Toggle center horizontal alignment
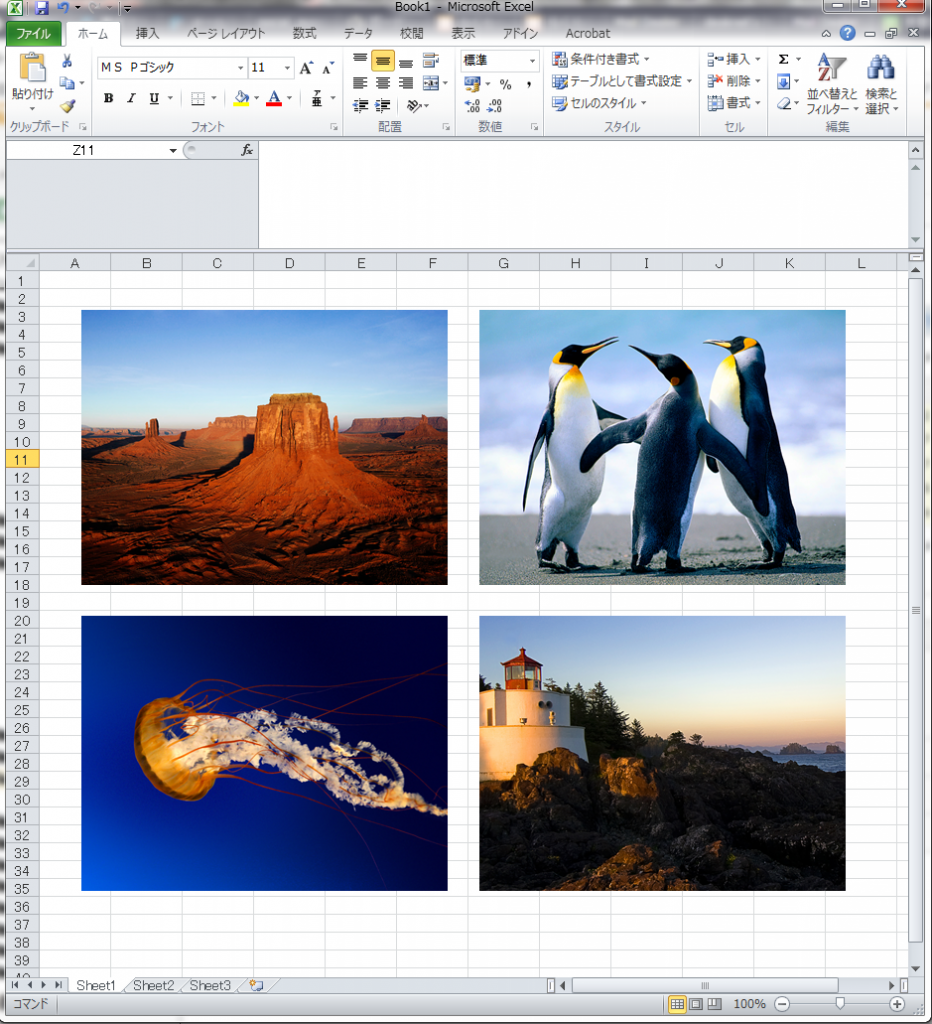This screenshot has width=932, height=1024. [x=383, y=83]
